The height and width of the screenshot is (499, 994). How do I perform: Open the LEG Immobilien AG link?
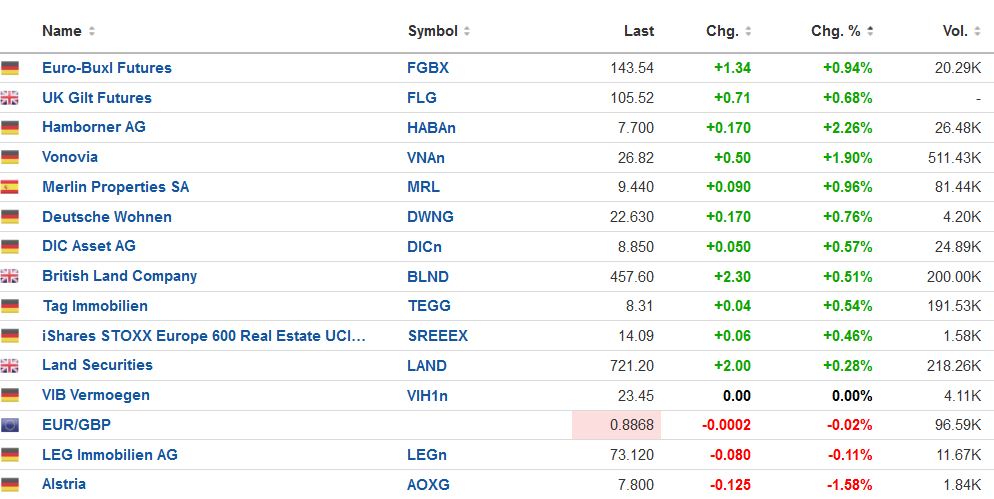coord(110,455)
